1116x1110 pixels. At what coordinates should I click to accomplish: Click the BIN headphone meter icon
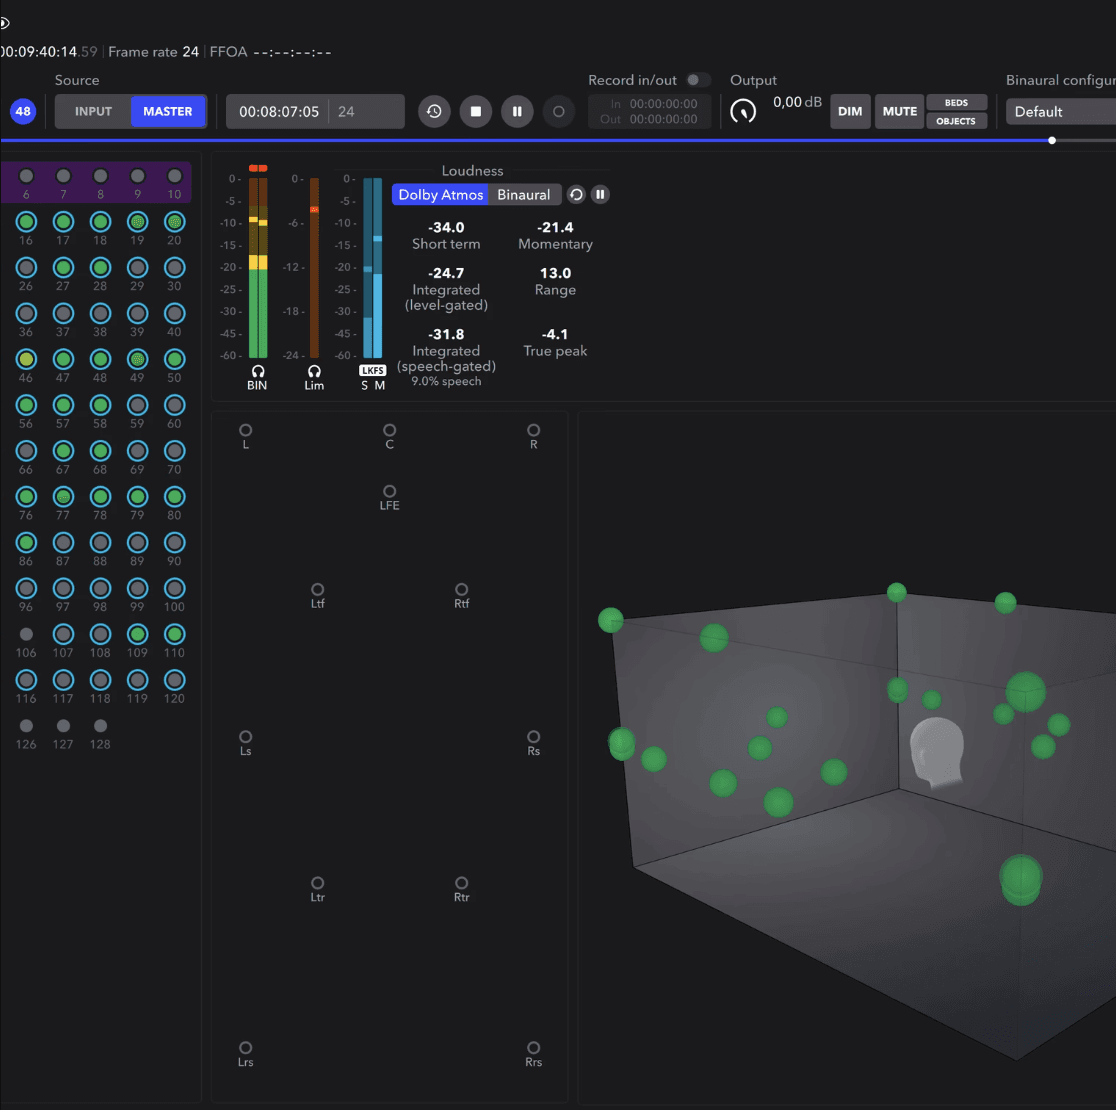[258, 371]
